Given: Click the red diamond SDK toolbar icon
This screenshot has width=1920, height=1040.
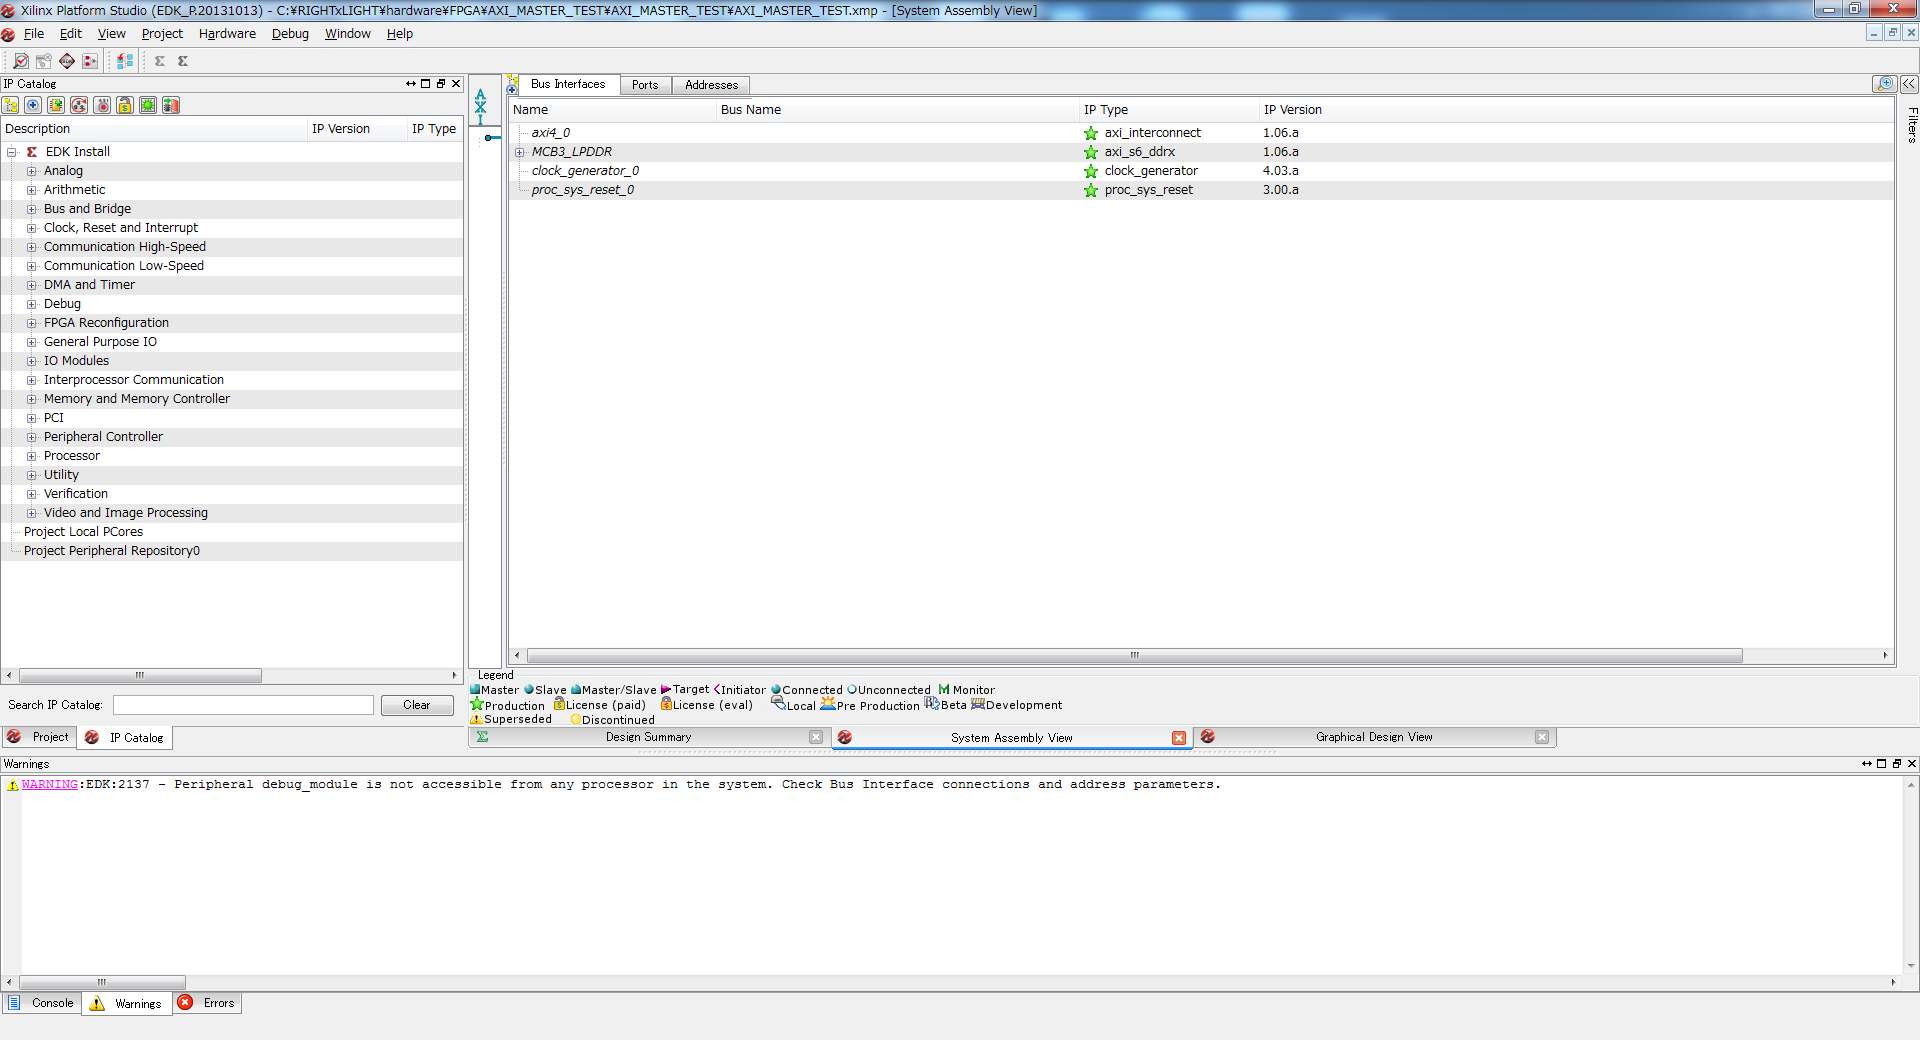Looking at the screenshot, I should pos(67,61).
